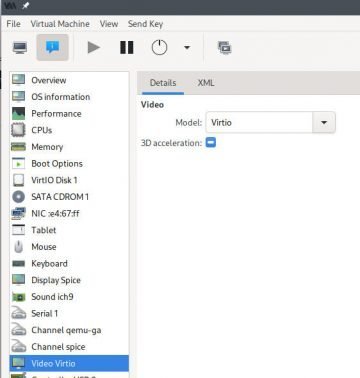This screenshot has height=378, width=360.
Task: Open the Send Key menu
Action: [145, 24]
